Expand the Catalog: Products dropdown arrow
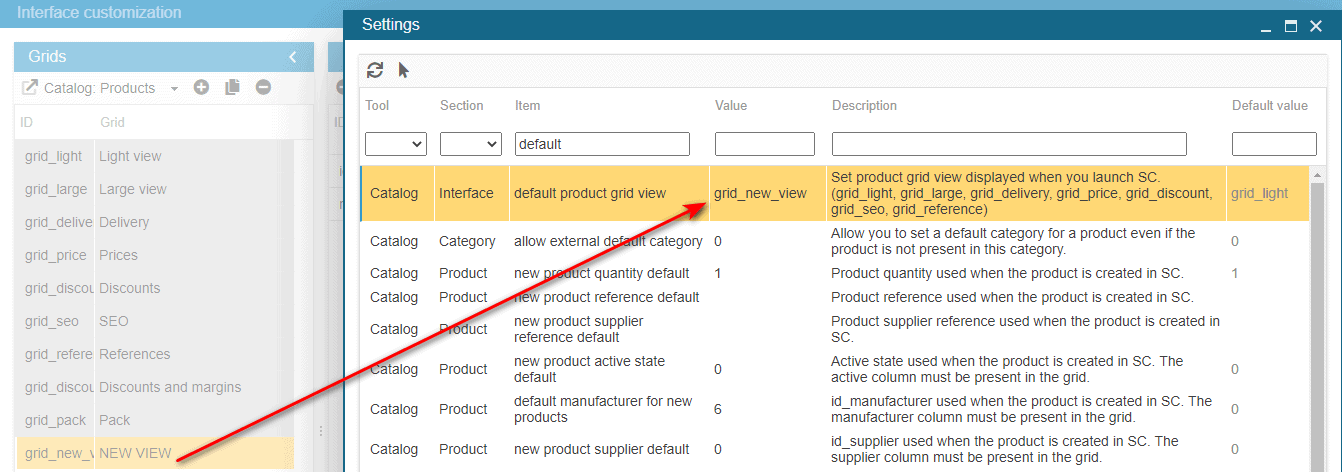The image size is (1342, 472). pos(174,88)
